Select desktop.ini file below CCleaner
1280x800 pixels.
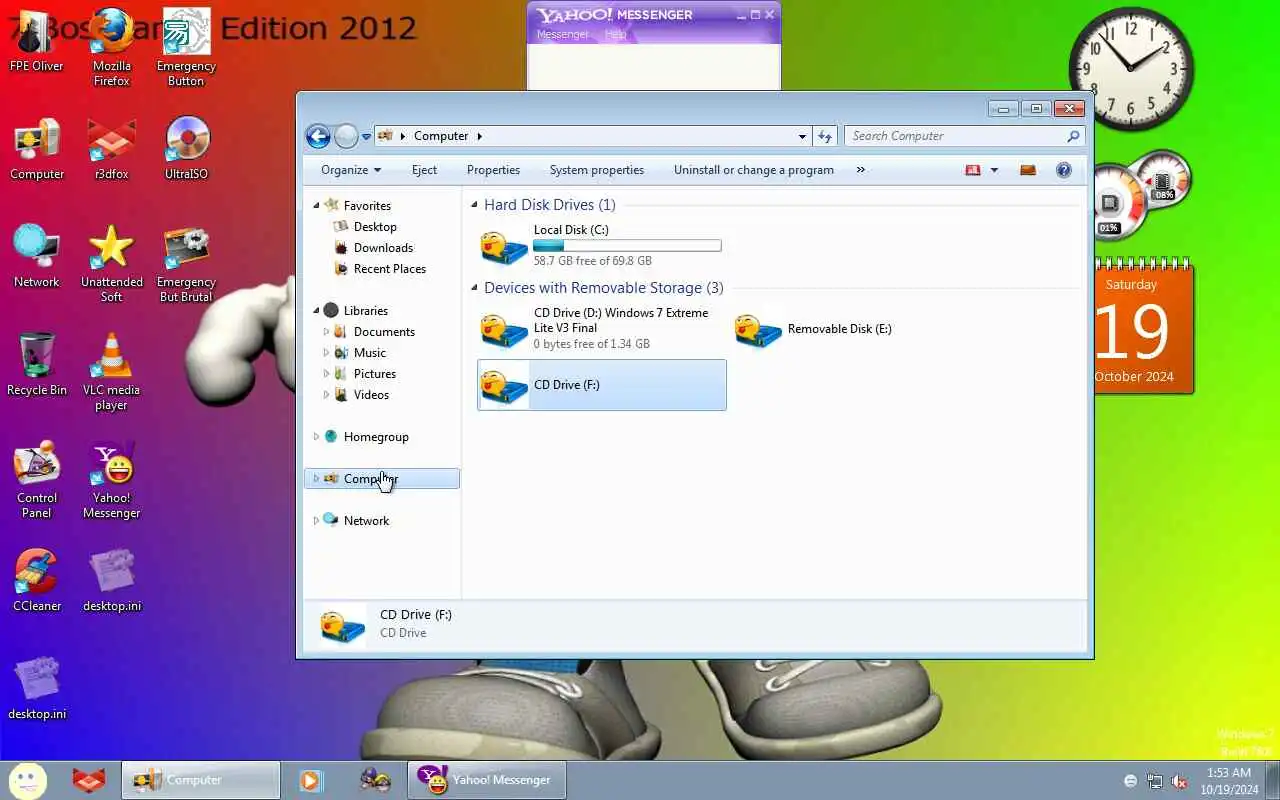(37, 690)
